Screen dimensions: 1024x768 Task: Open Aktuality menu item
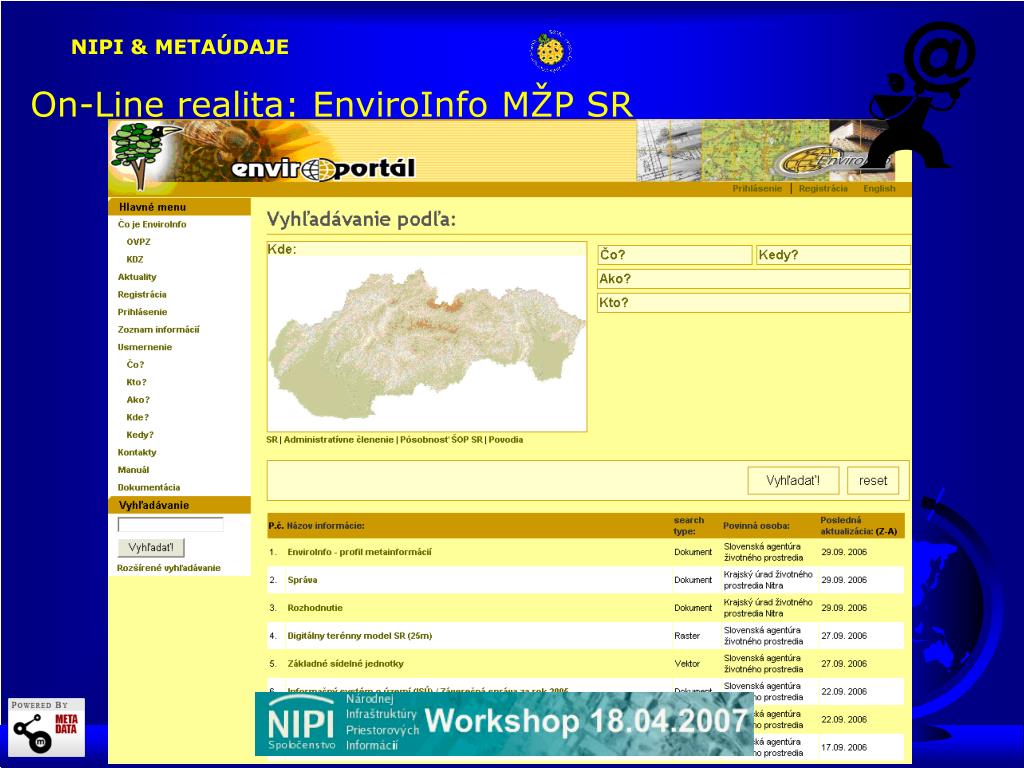[137, 277]
